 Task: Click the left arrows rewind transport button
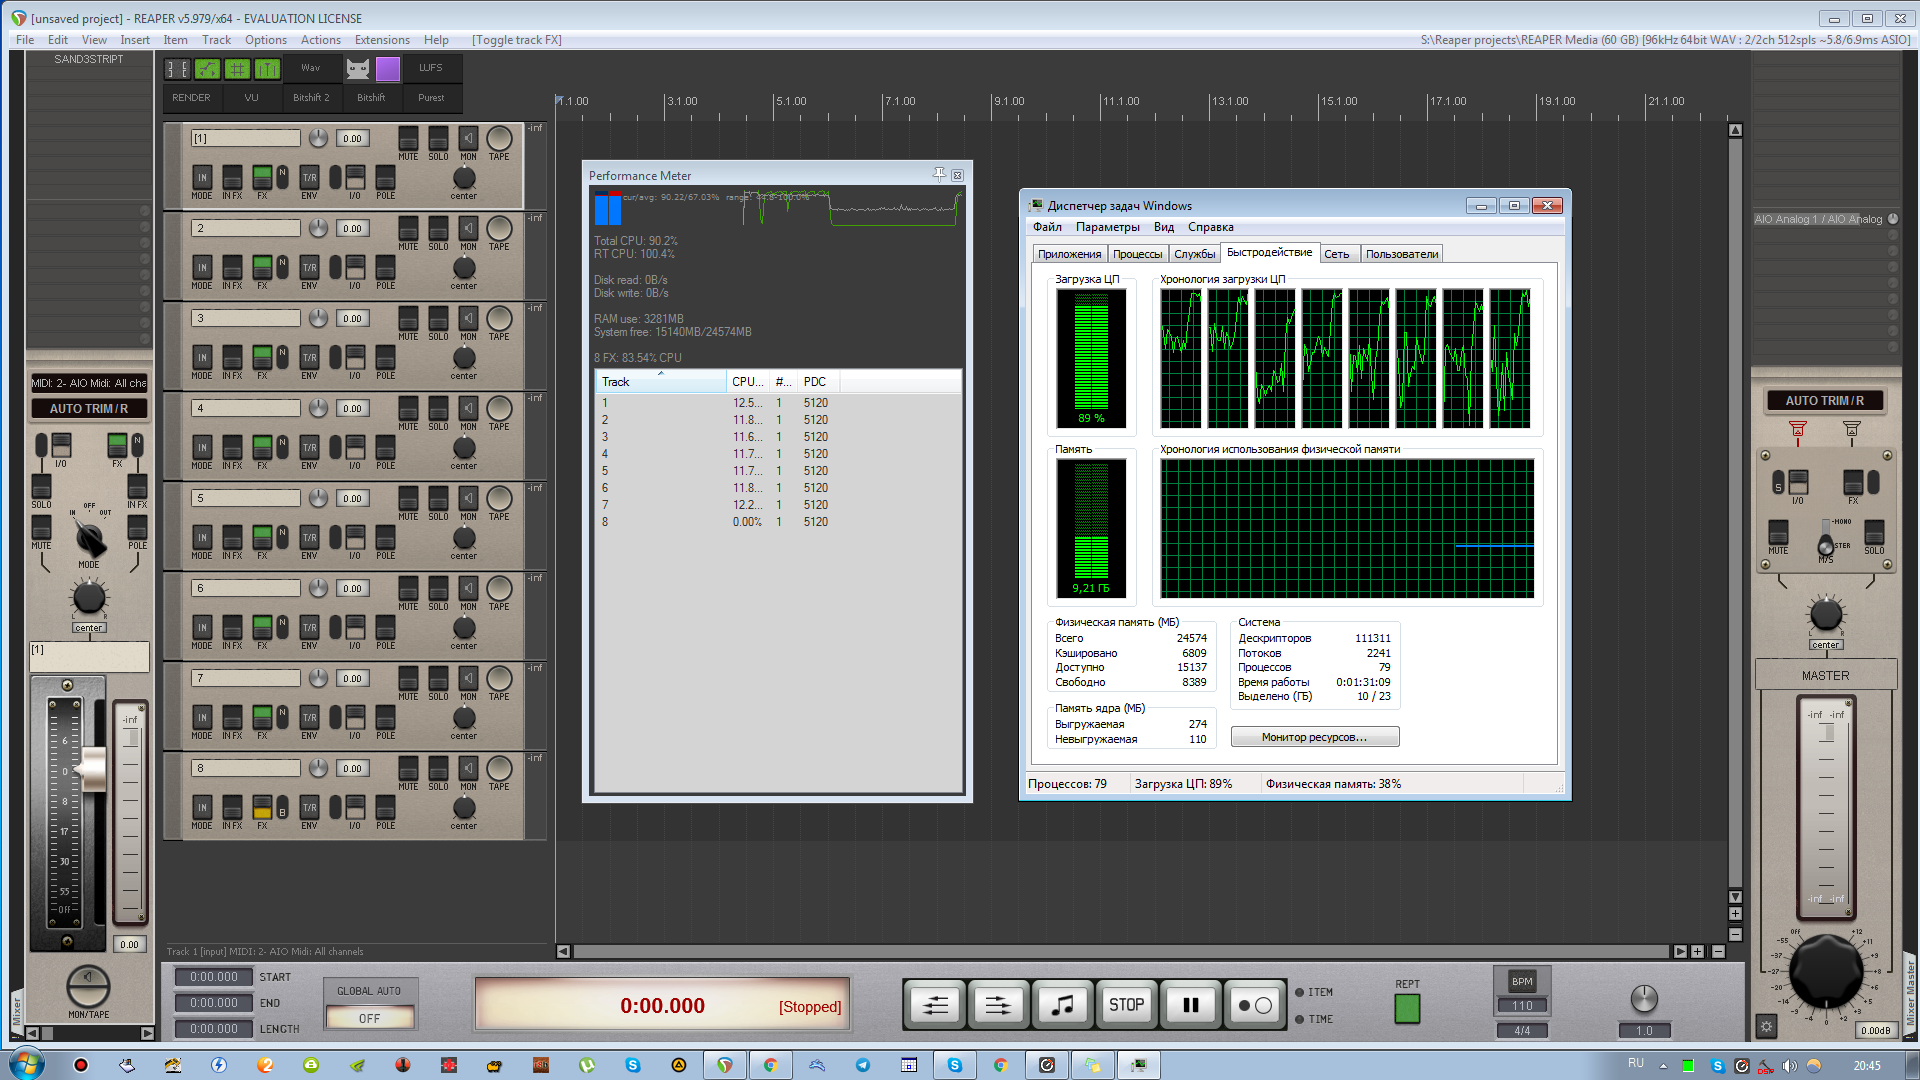935,1005
